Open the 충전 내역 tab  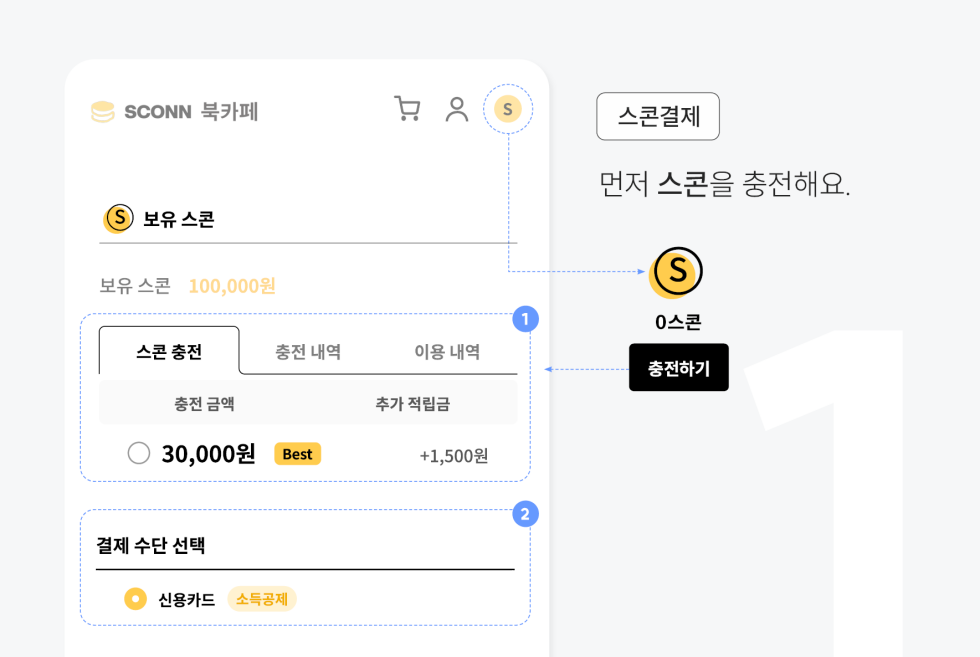click(x=308, y=351)
